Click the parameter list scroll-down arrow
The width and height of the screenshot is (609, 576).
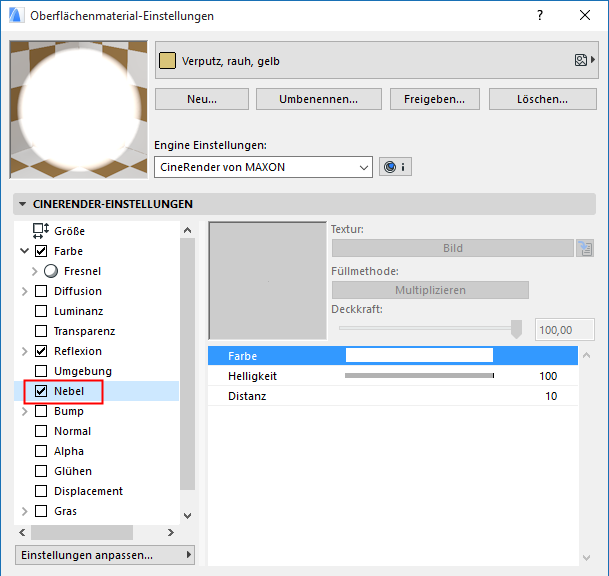[586, 558]
